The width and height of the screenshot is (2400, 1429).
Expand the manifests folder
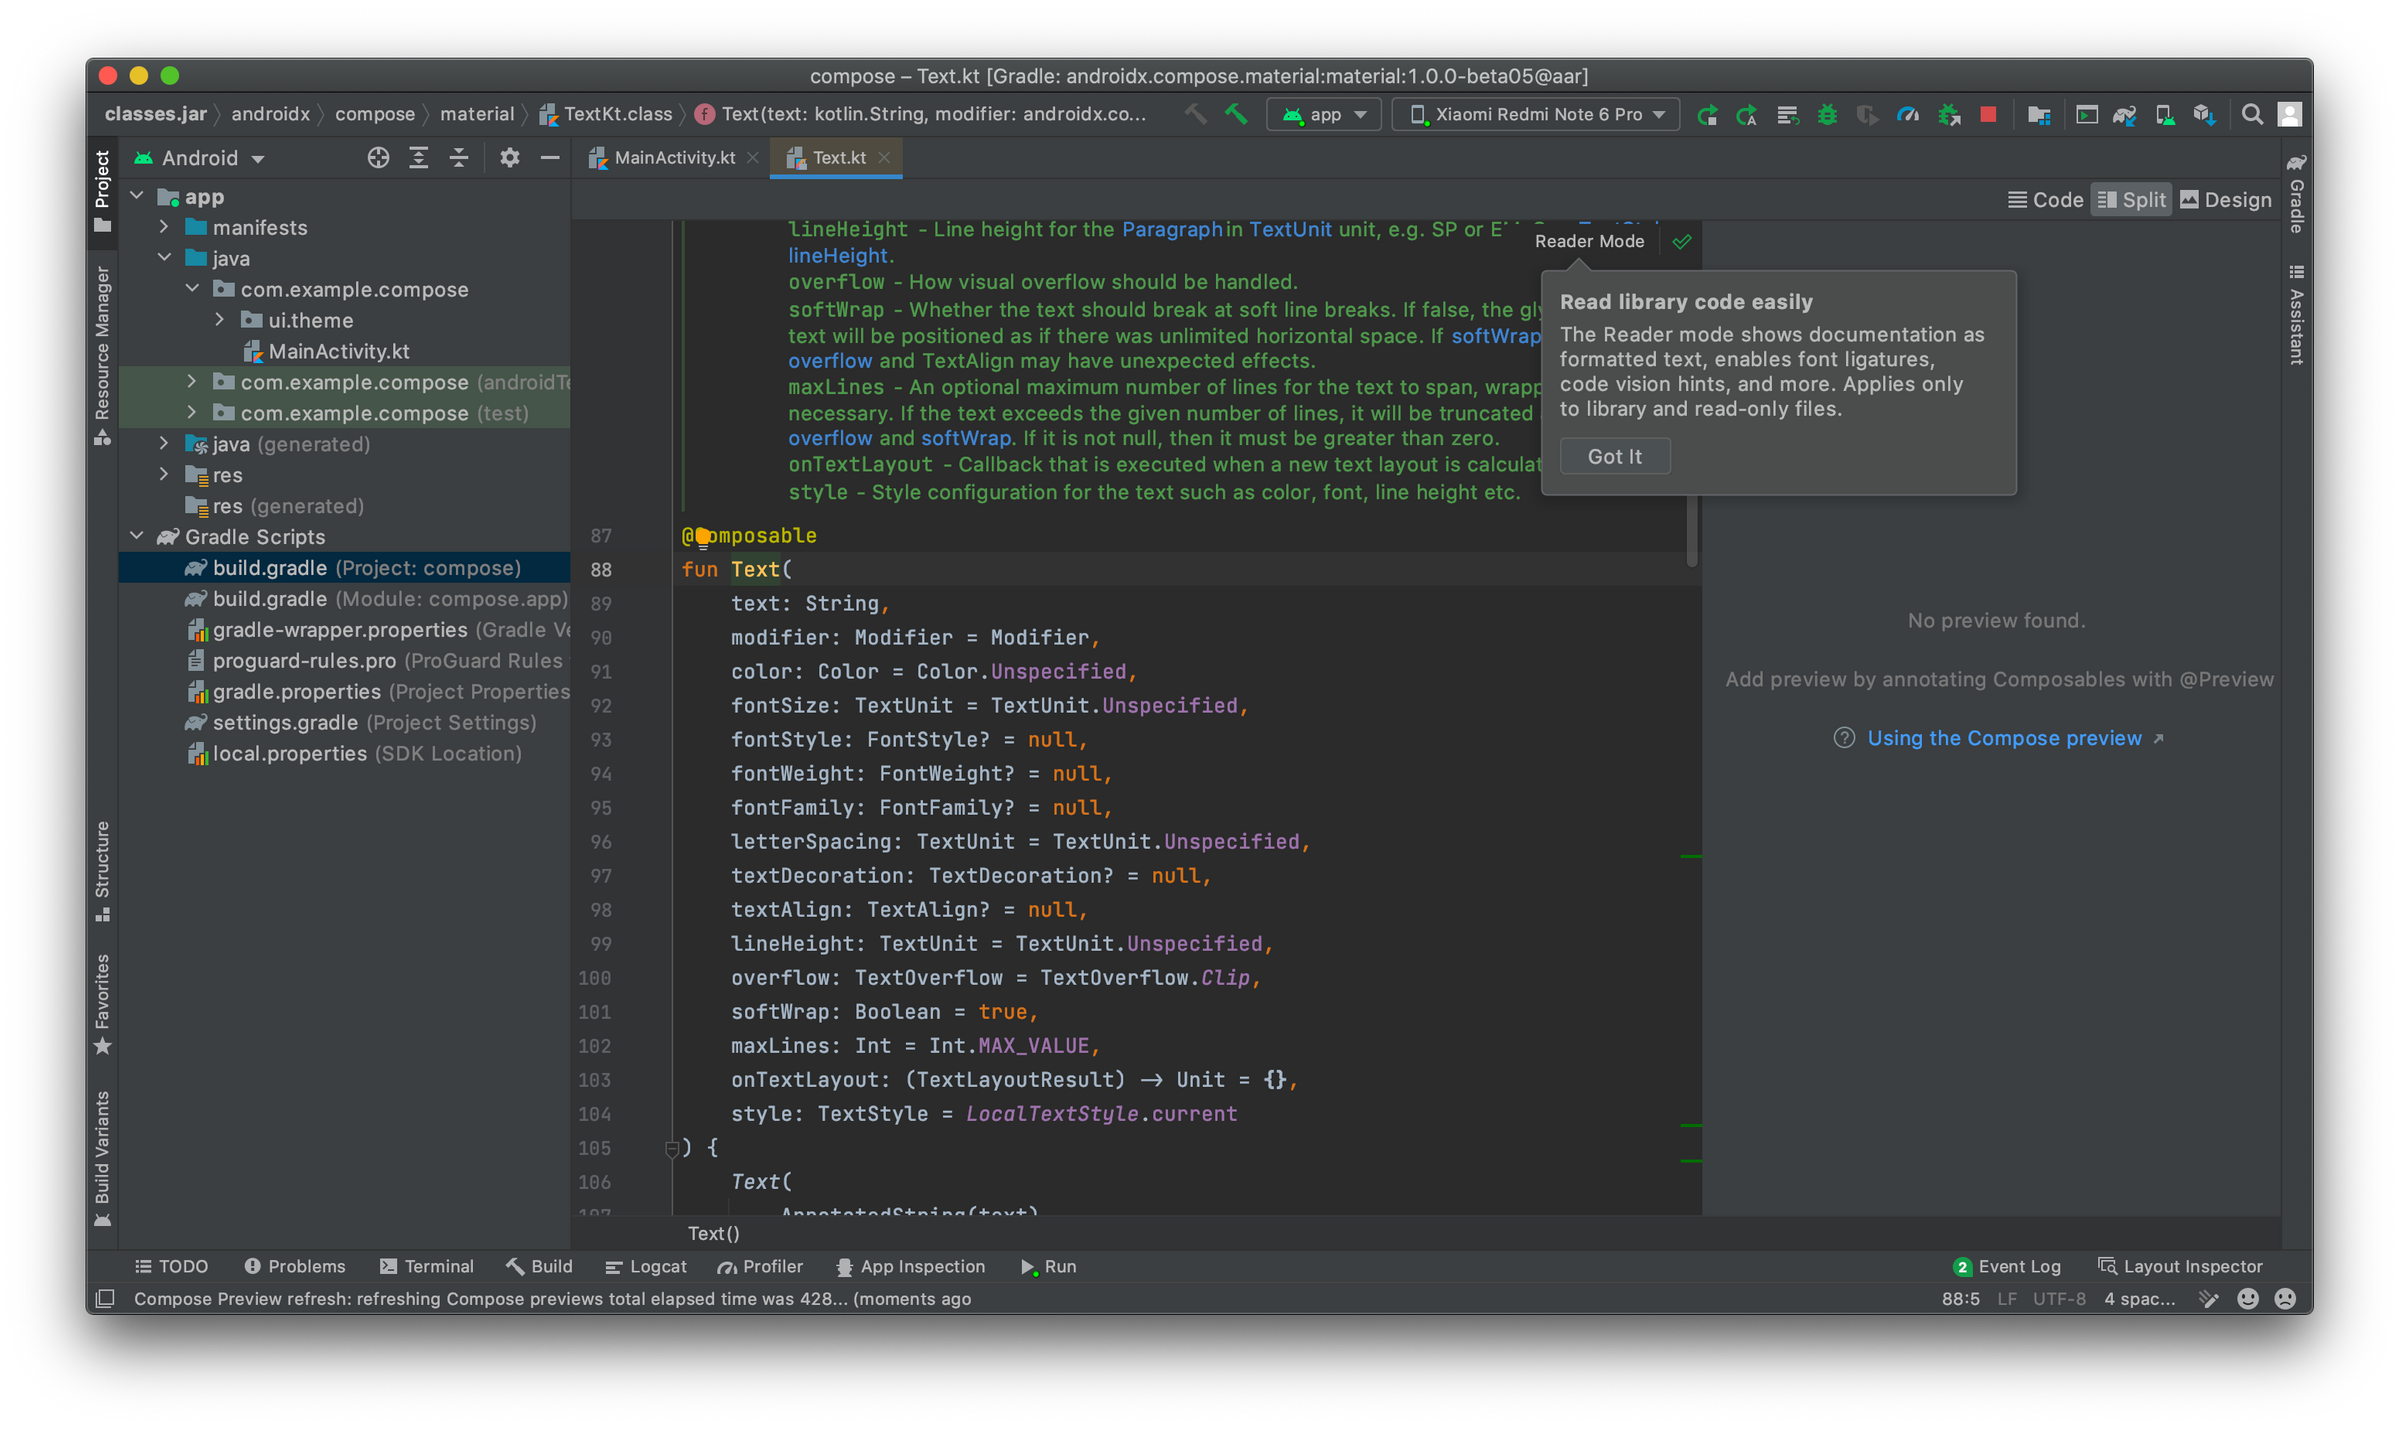click(x=165, y=227)
